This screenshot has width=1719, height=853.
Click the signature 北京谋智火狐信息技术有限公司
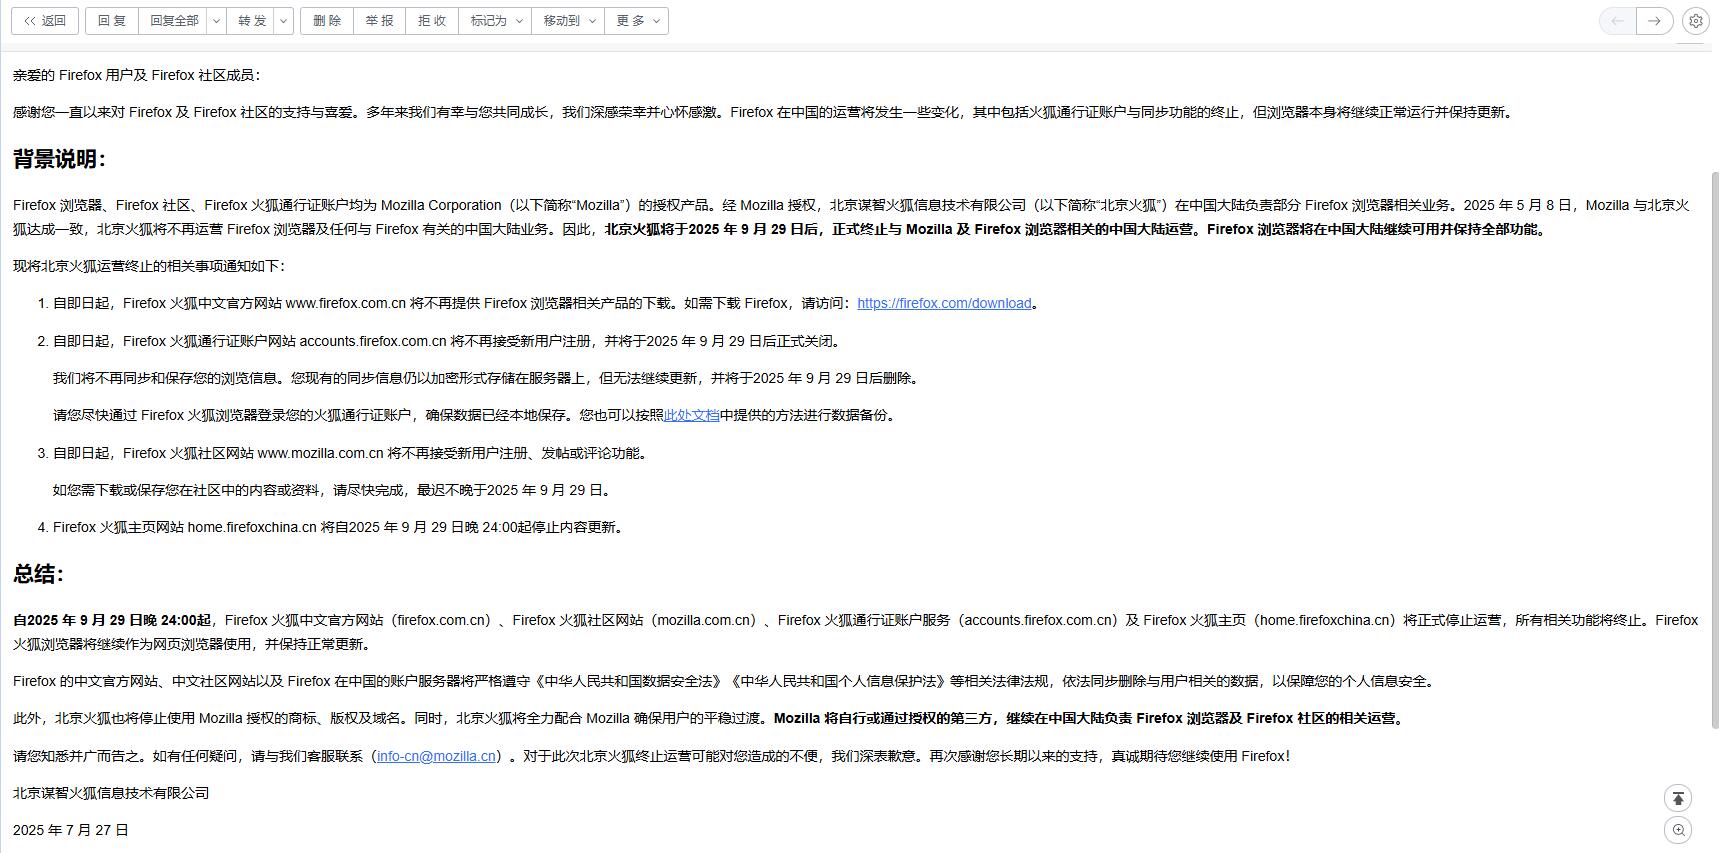111,793
